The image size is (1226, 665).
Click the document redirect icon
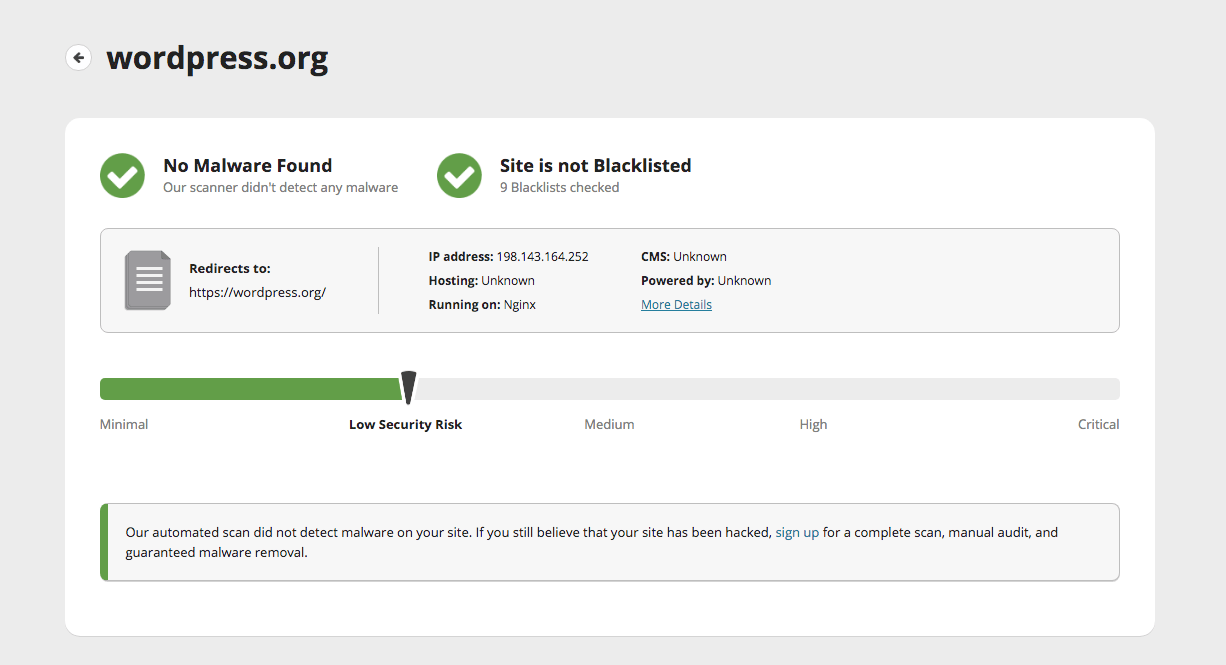[148, 280]
